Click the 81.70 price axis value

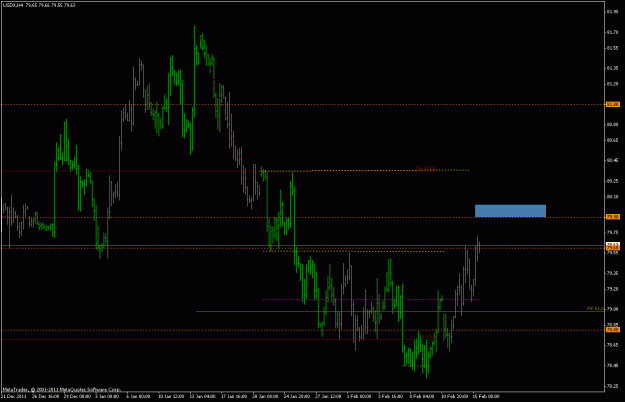[x=613, y=32]
